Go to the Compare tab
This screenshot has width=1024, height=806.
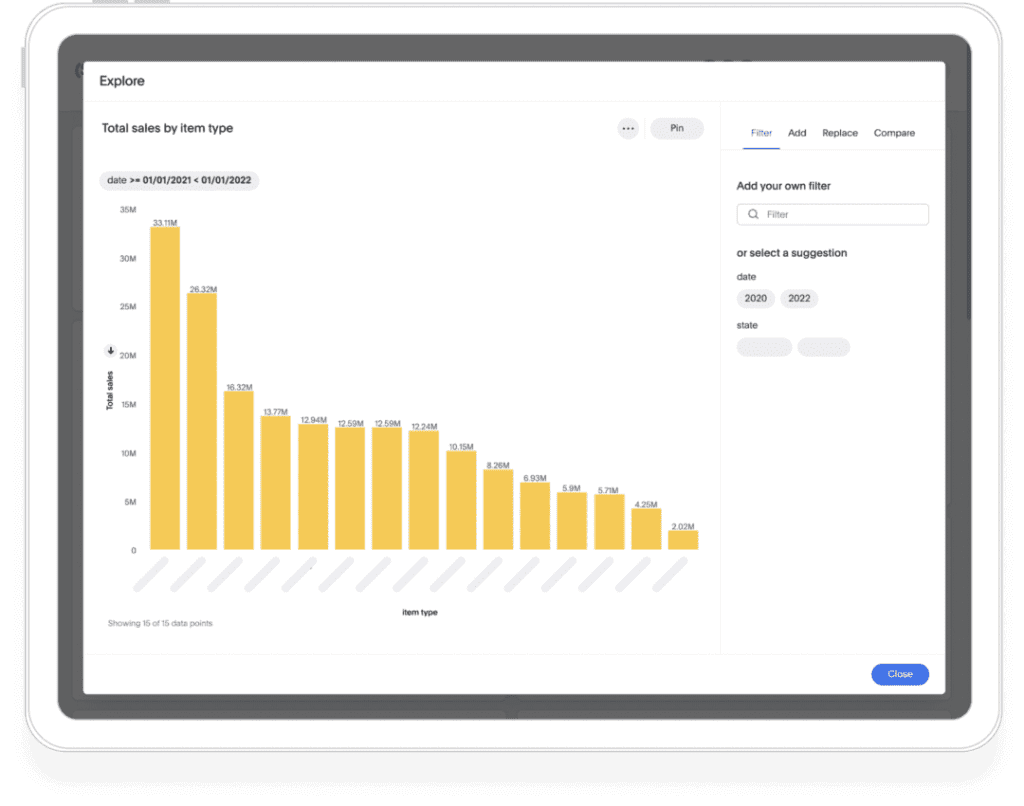coord(894,133)
